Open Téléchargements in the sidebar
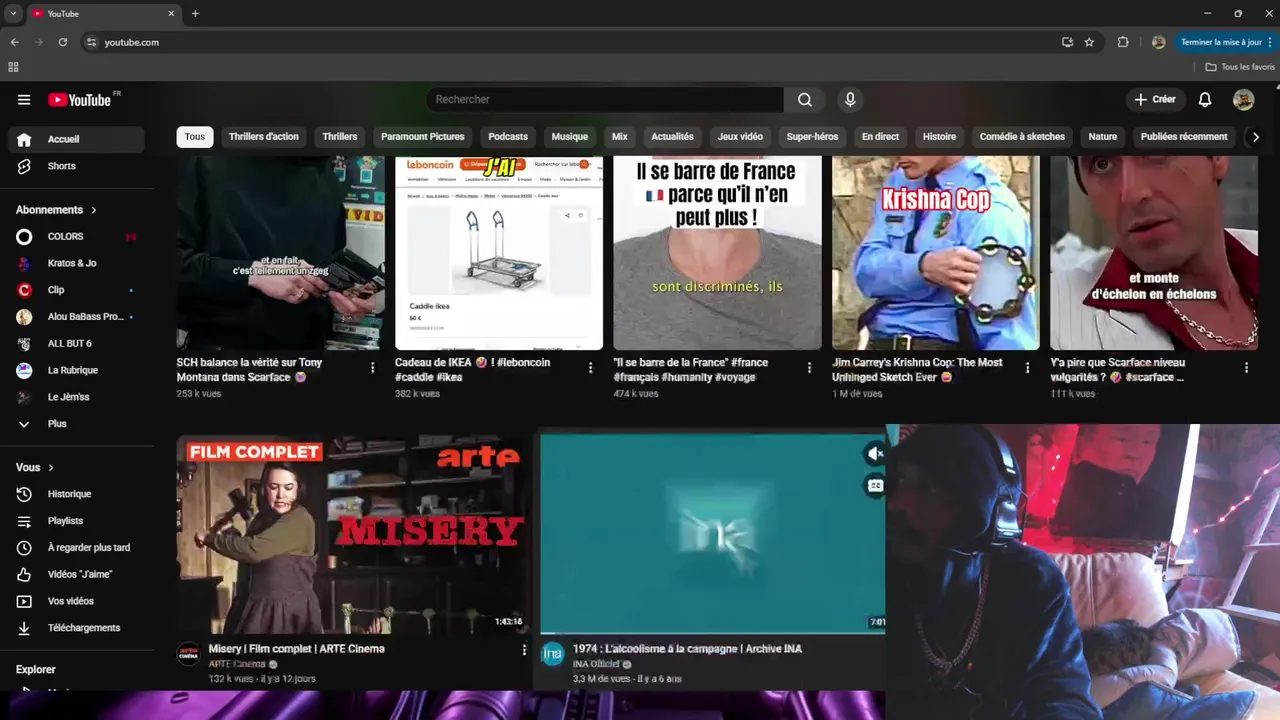1280x720 pixels. click(x=76, y=628)
